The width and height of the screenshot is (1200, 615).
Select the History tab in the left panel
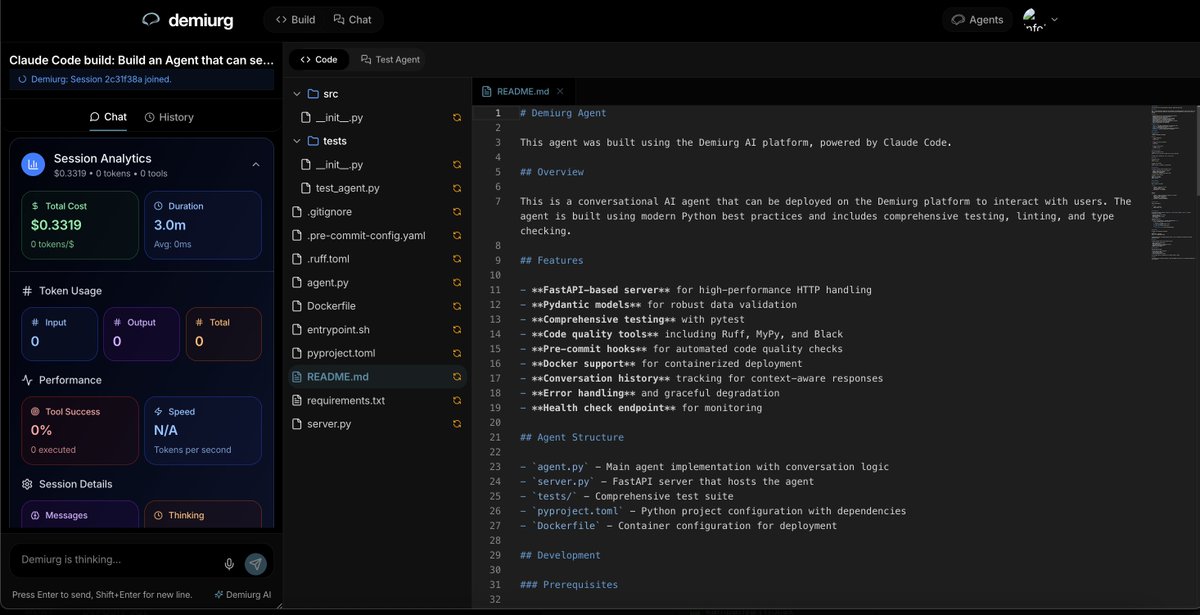tap(169, 117)
